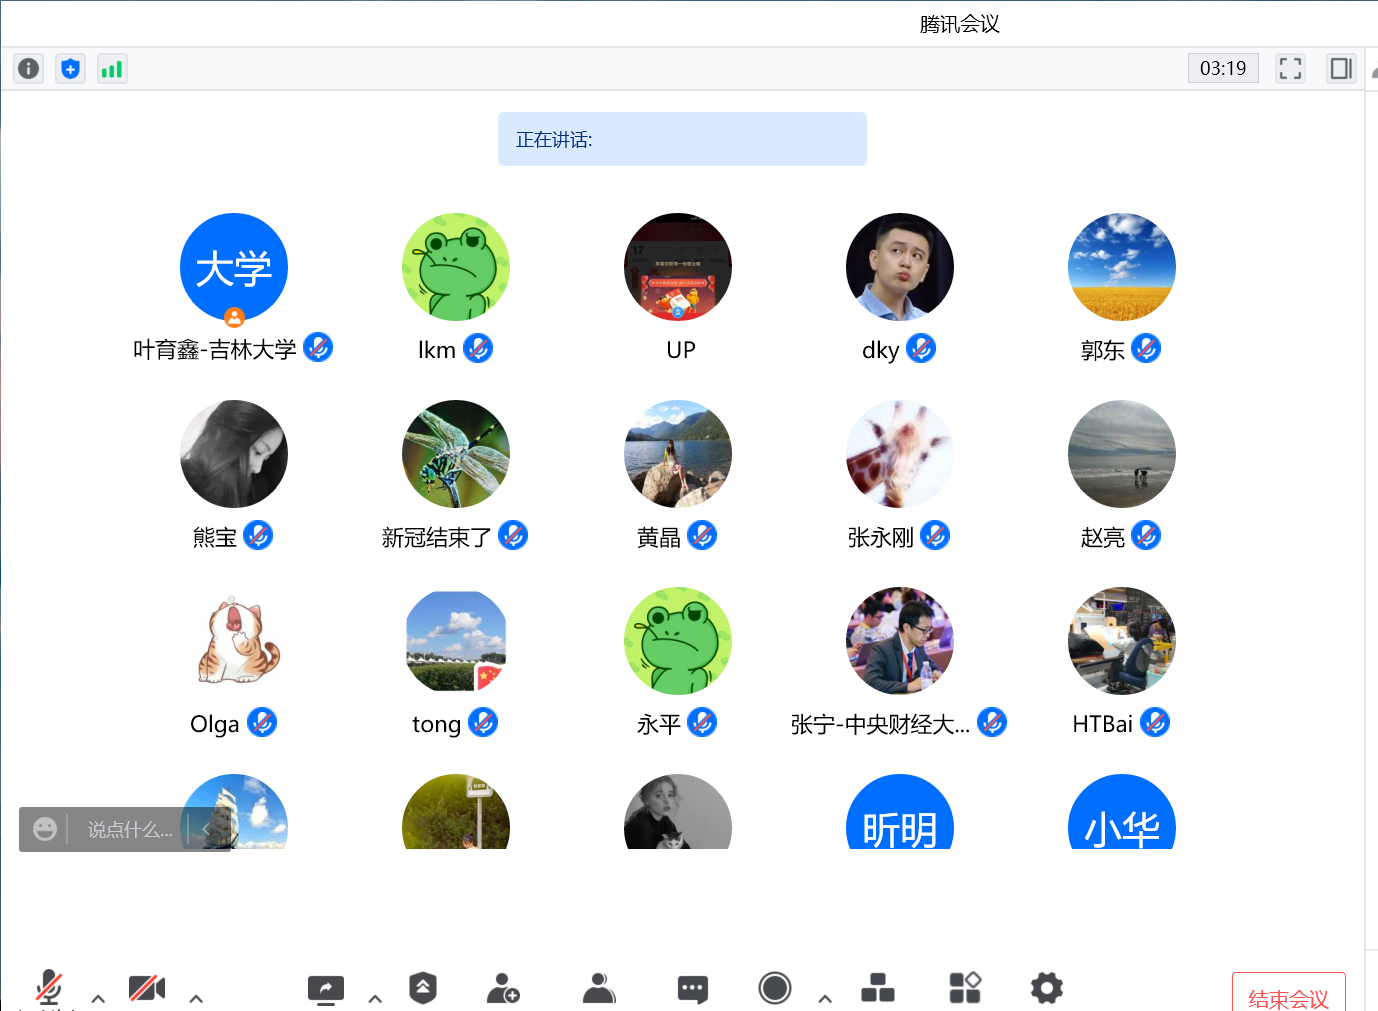1378x1011 pixels.
Task: Enter fullscreen mode
Action: click(1290, 68)
